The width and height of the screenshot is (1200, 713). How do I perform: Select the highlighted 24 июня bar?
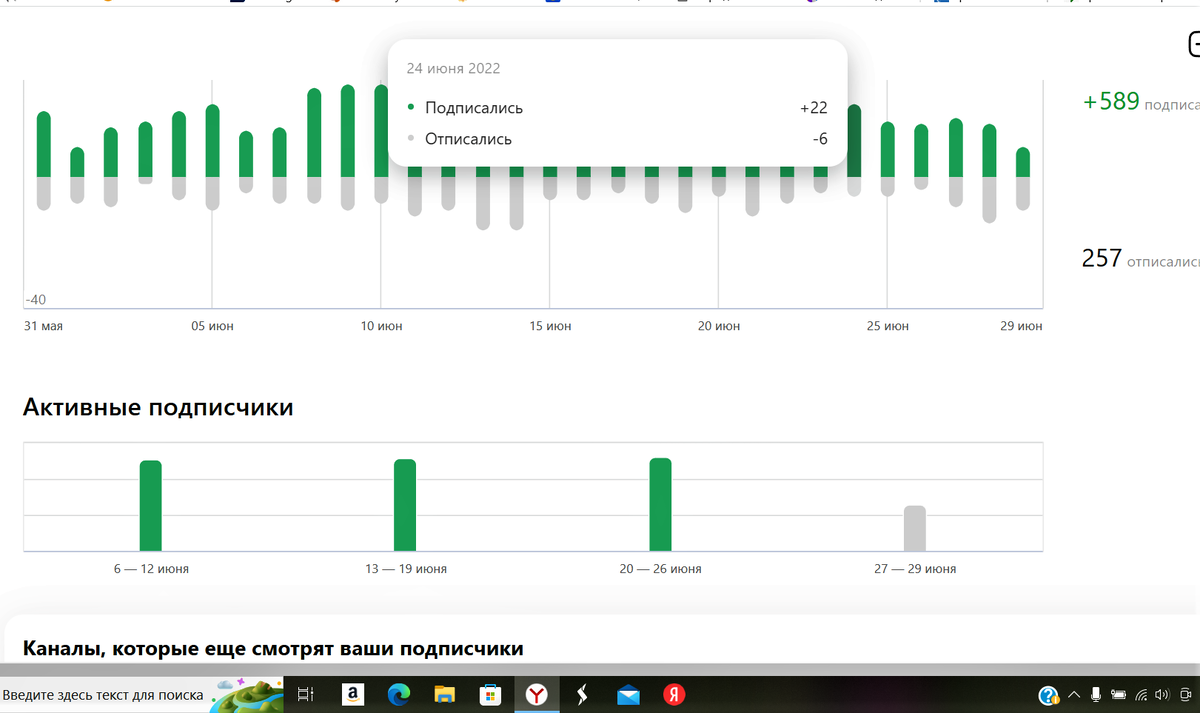(854, 150)
